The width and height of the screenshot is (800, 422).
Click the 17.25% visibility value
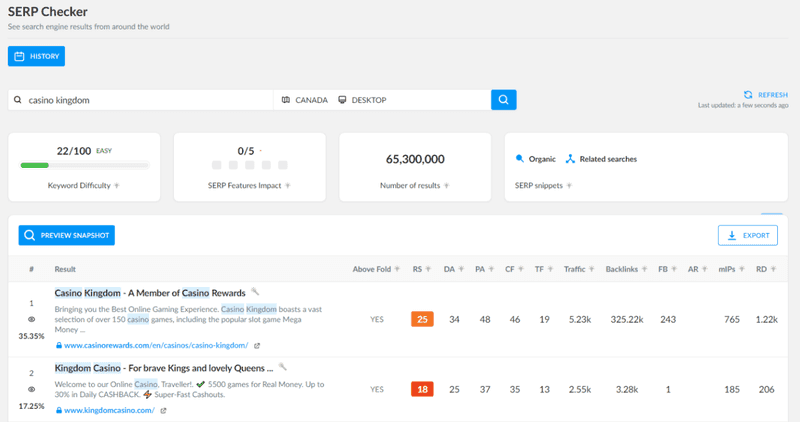click(x=32, y=406)
